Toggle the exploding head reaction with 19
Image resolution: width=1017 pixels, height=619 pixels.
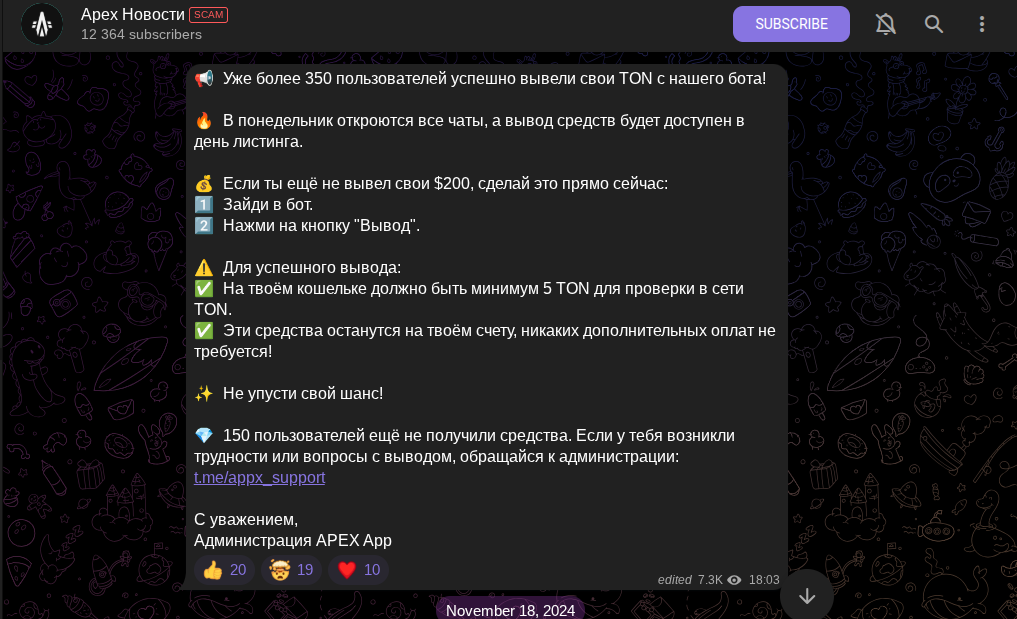(291, 570)
